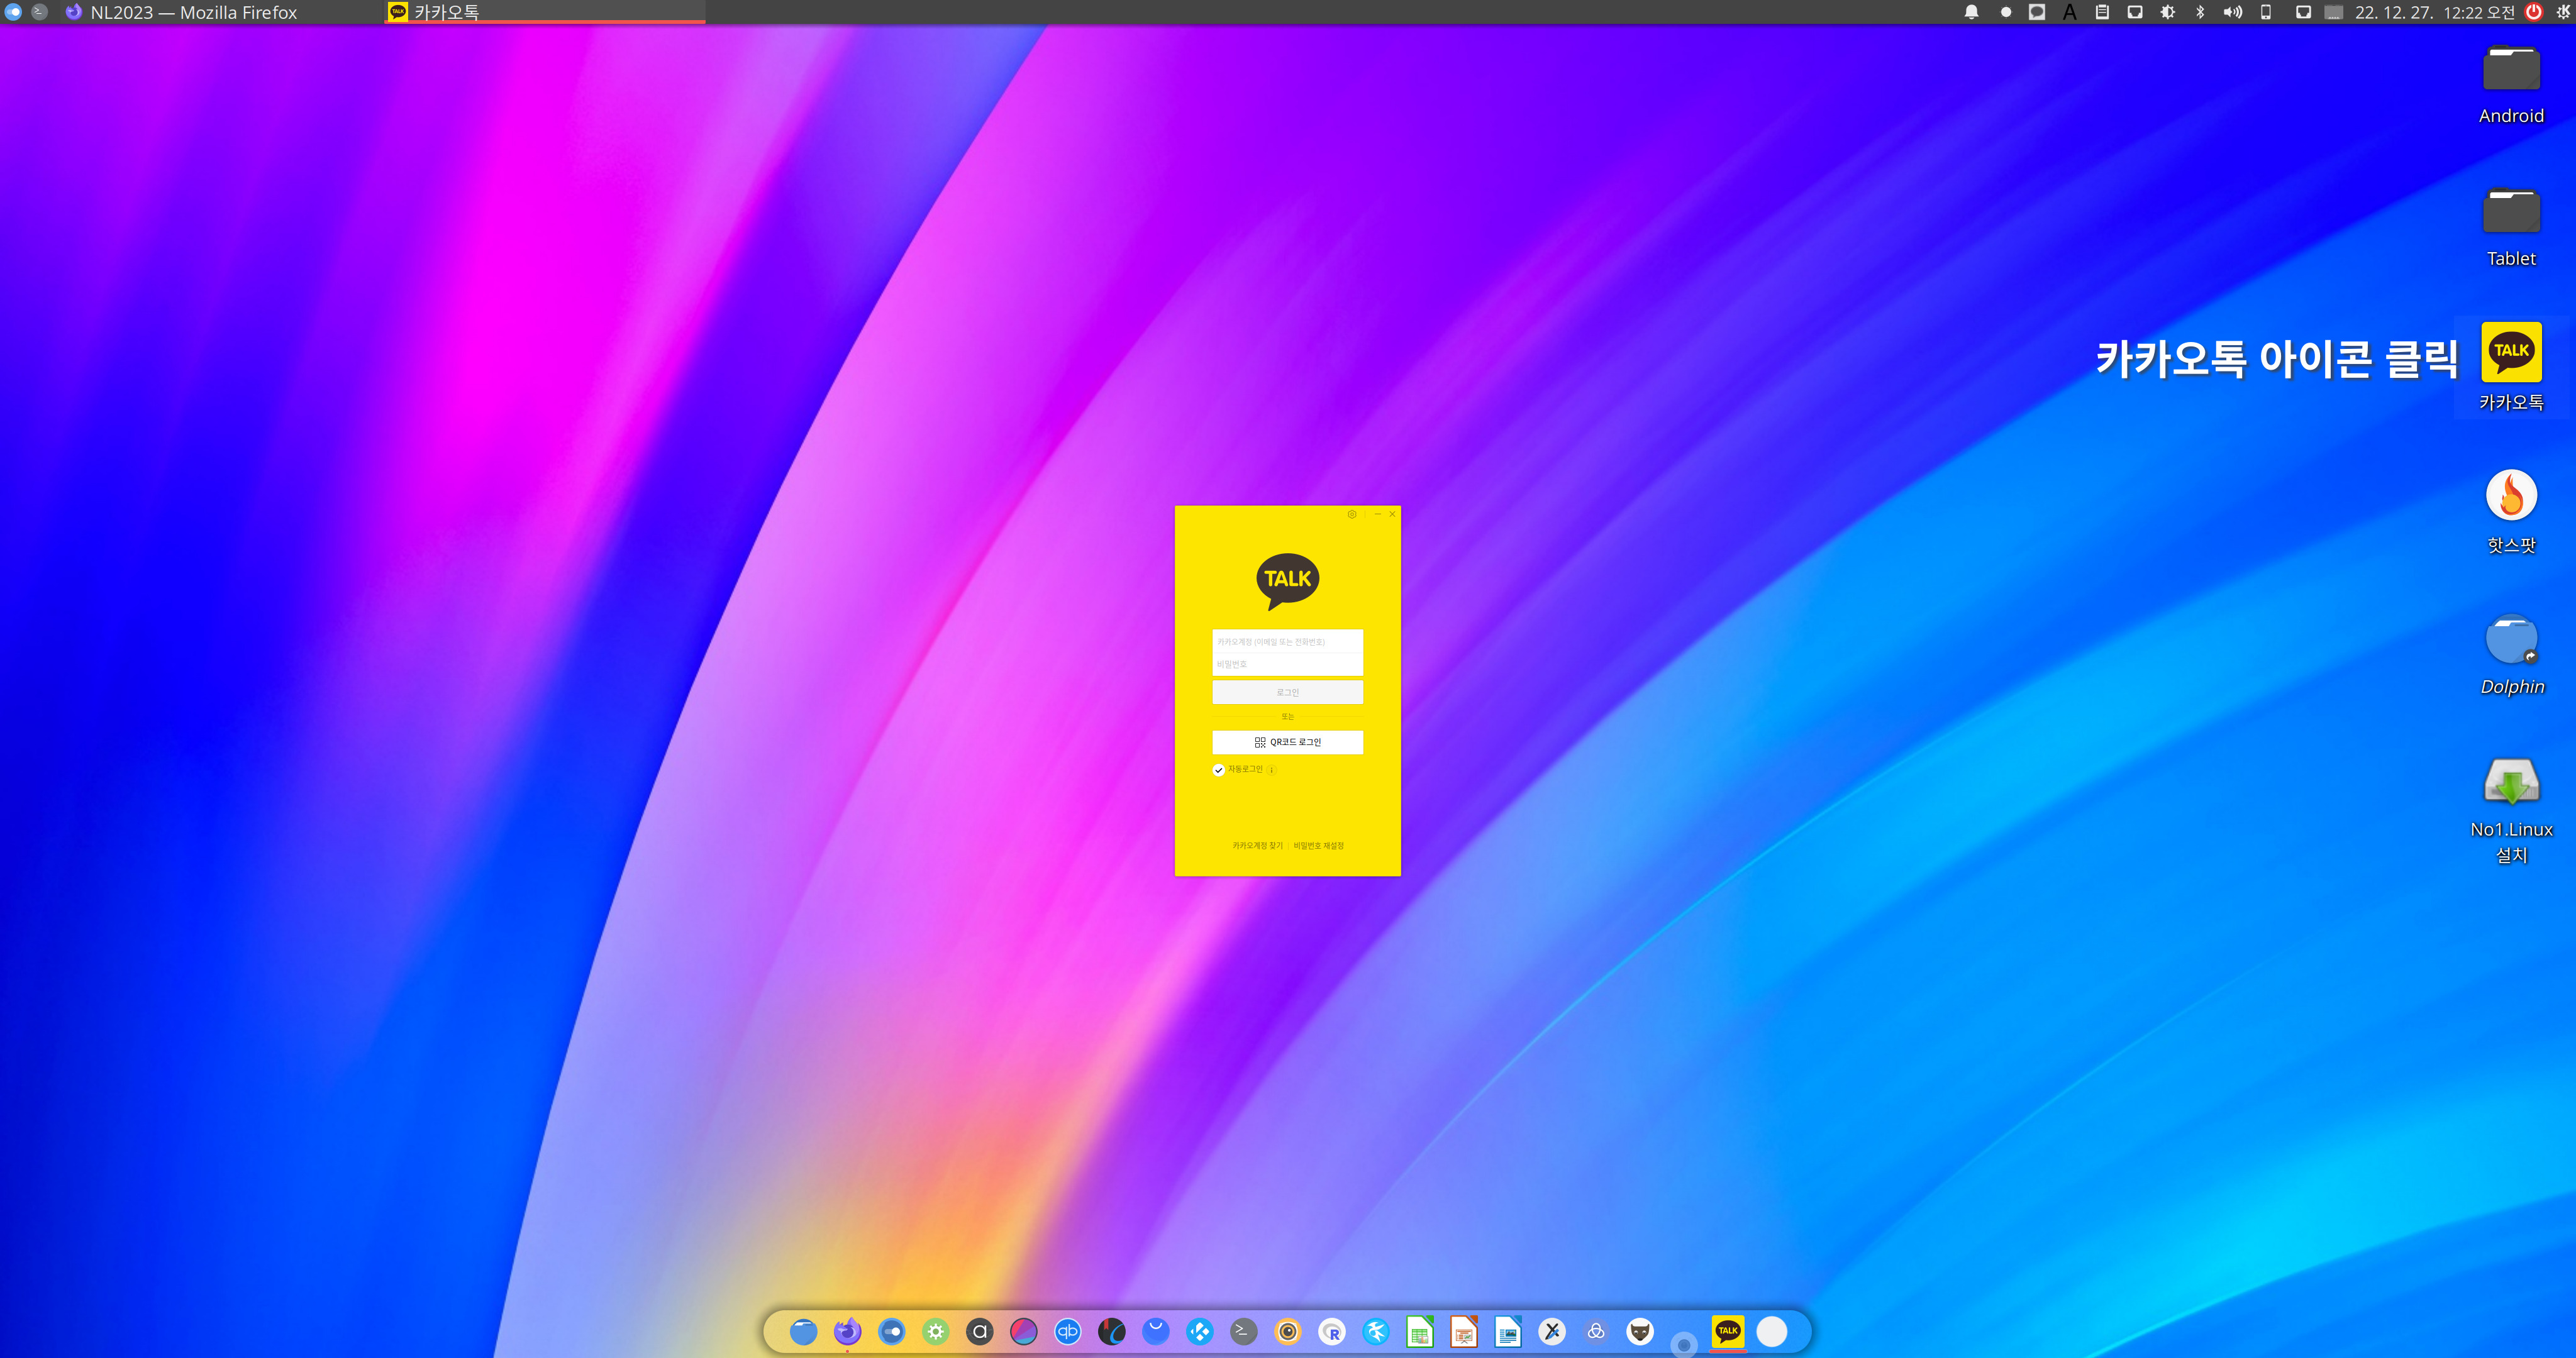Open Dolphin desktop shortcut
The height and width of the screenshot is (1358, 2576).
coord(2511,654)
